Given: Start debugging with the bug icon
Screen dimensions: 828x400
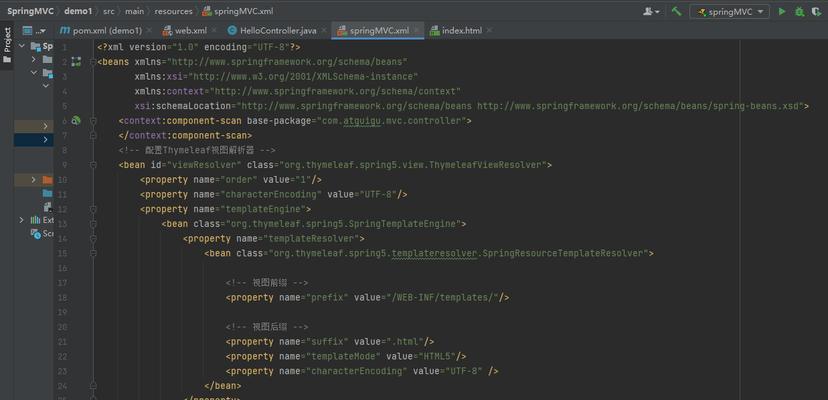Looking at the screenshot, I should click(800, 11).
